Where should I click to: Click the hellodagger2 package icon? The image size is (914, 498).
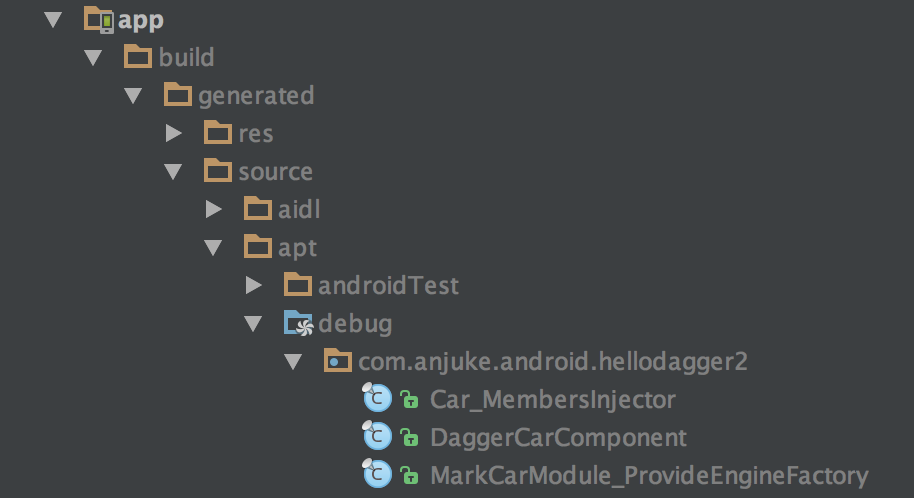click(338, 361)
